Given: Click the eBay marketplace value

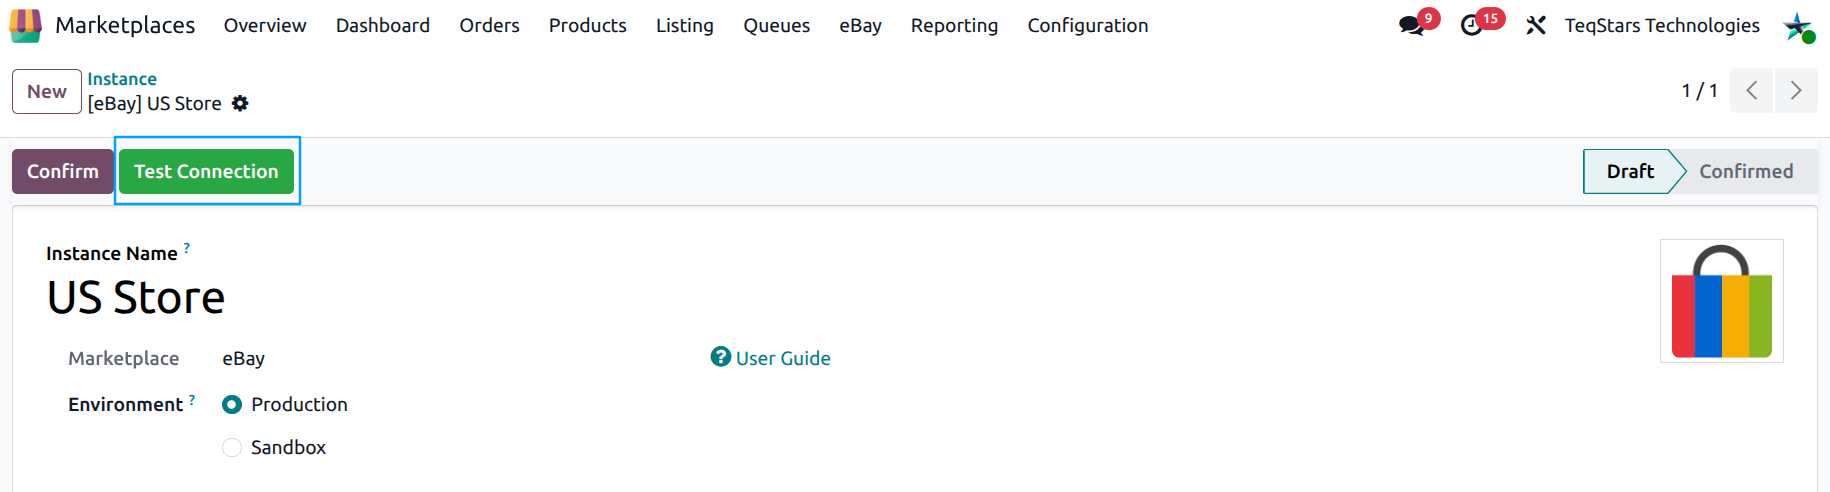Looking at the screenshot, I should [x=243, y=358].
